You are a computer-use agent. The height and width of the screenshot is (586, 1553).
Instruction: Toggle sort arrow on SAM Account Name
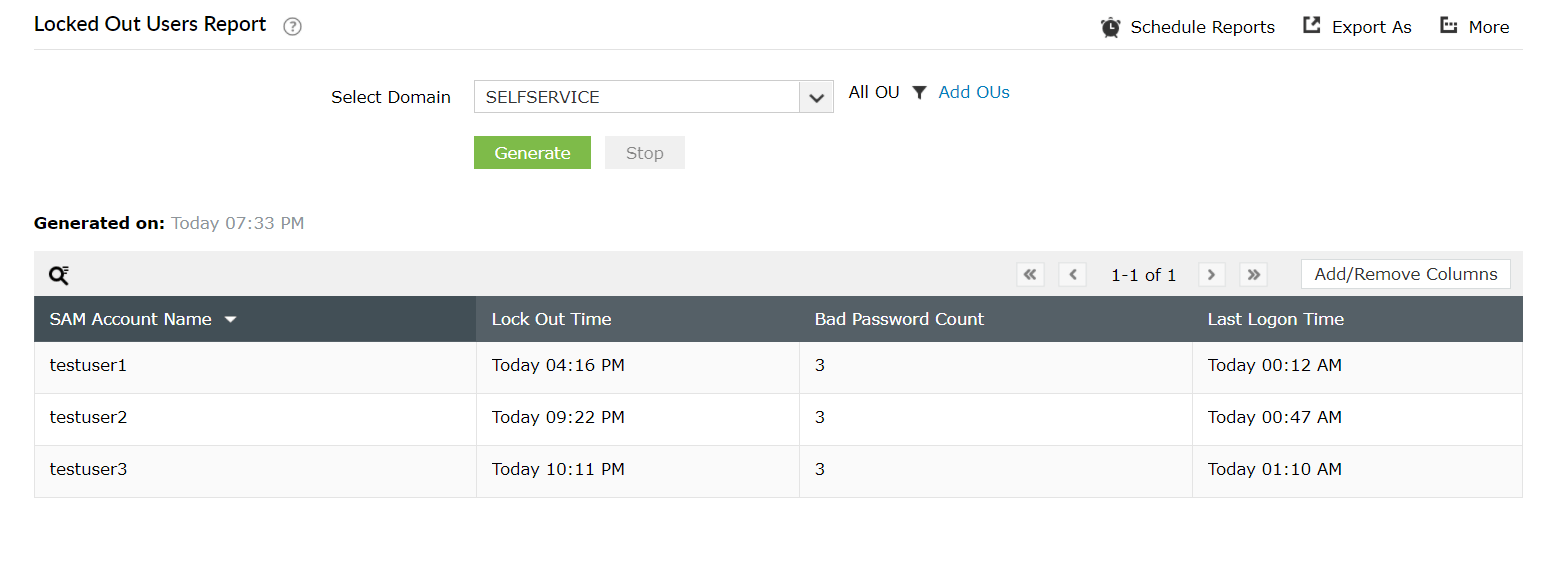[x=231, y=320]
